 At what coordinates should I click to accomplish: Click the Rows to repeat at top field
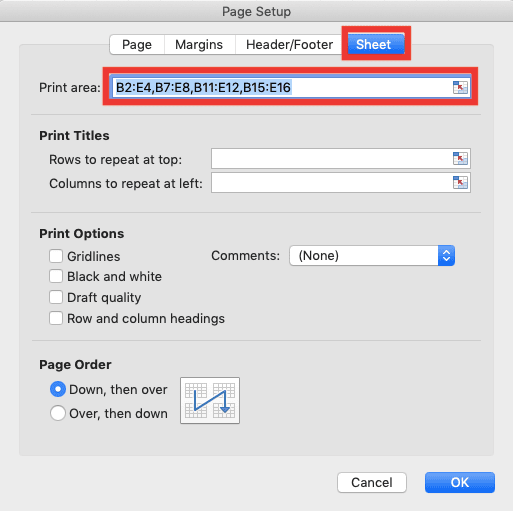pyautogui.click(x=341, y=159)
